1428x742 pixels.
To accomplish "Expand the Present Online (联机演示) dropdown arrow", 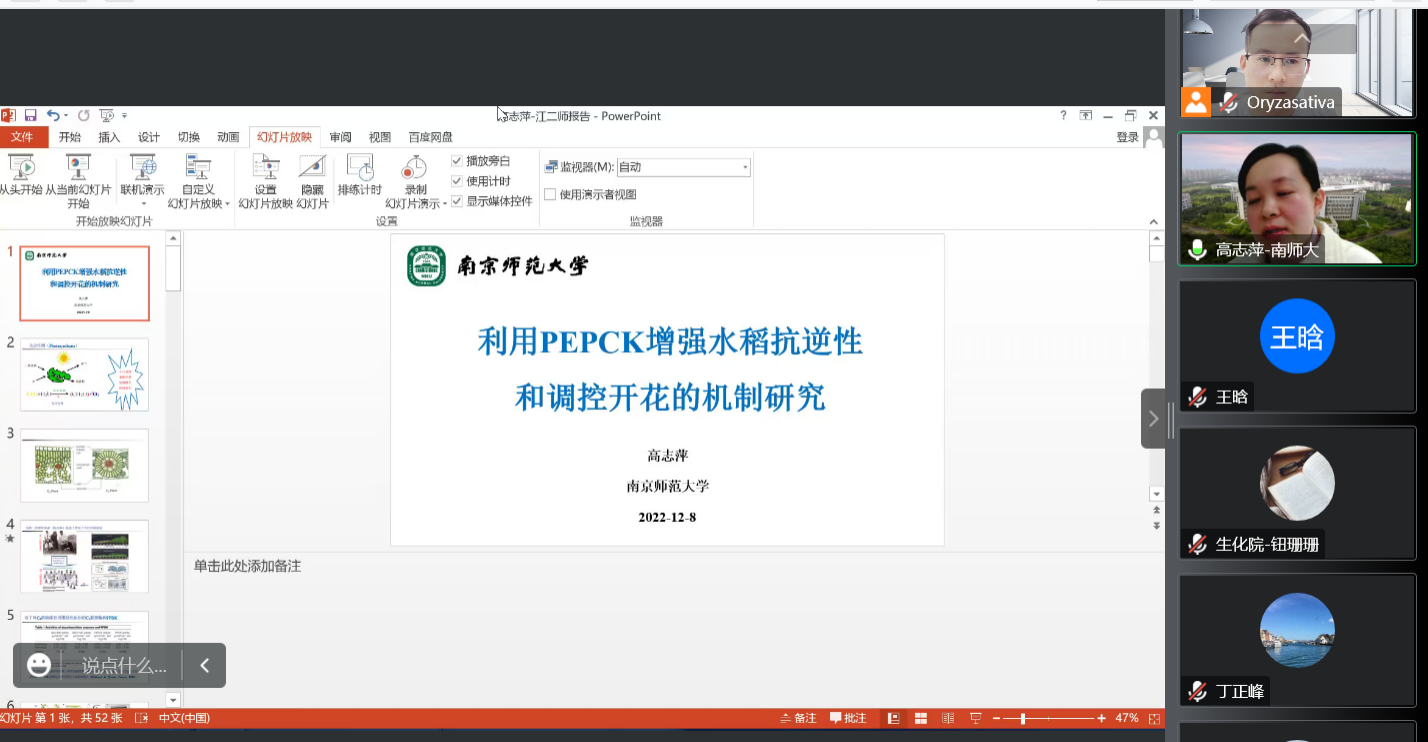I will click(x=143, y=204).
